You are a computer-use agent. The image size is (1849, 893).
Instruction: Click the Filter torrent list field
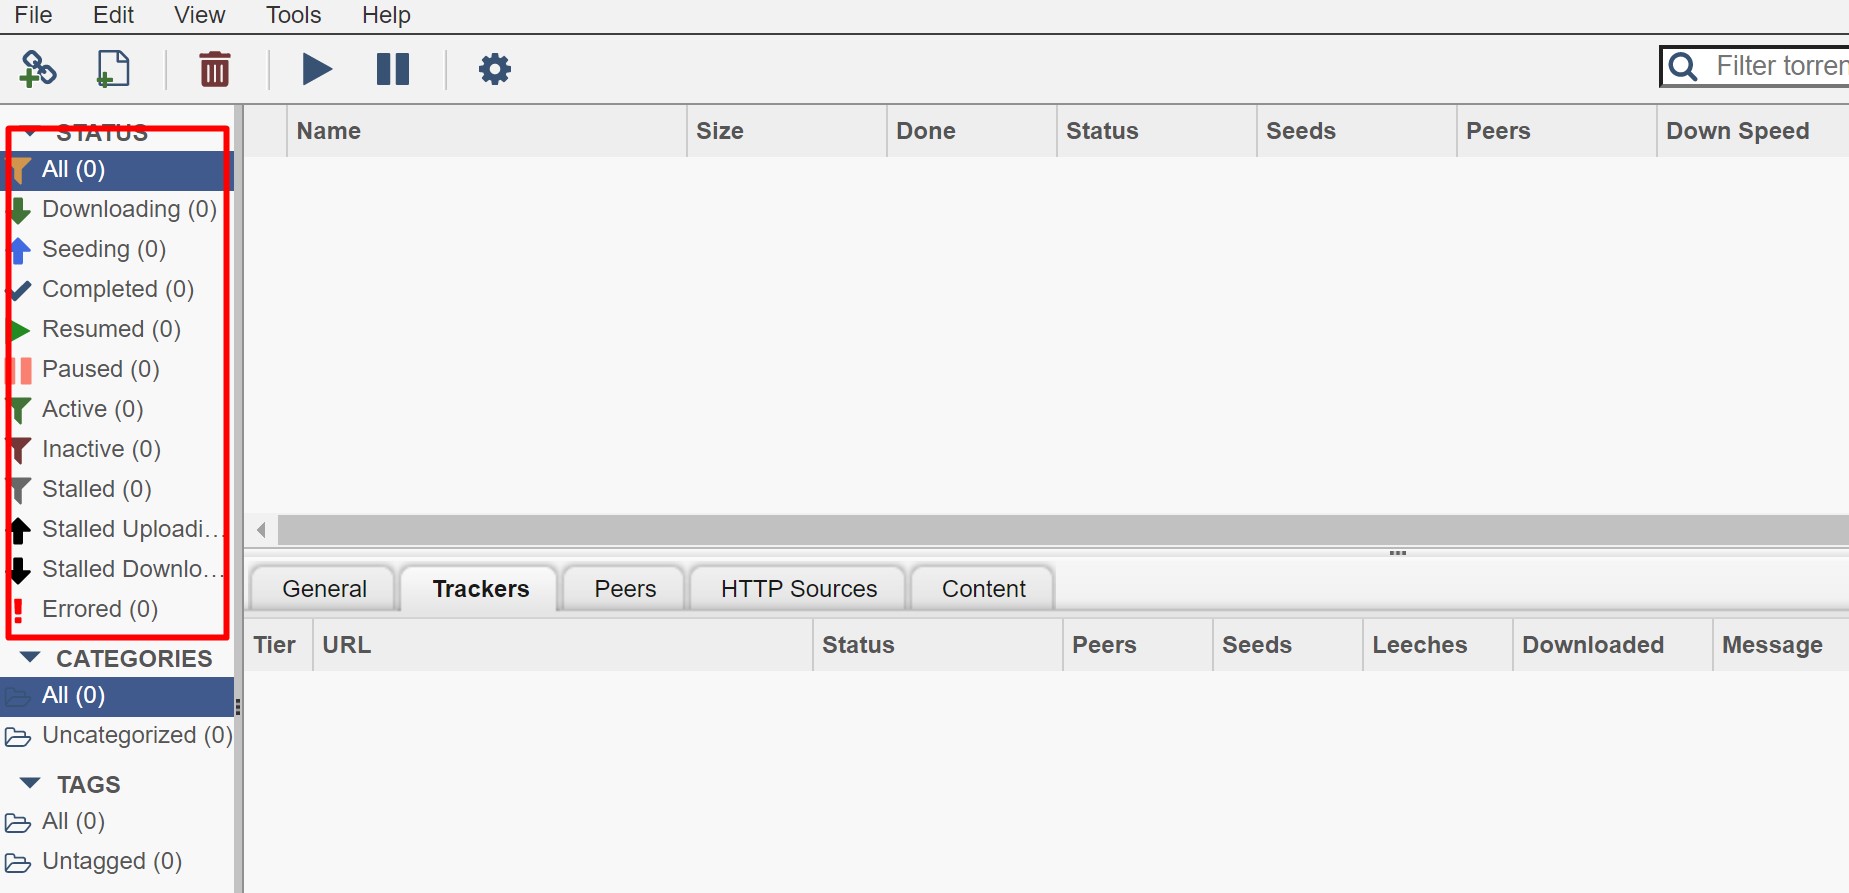(1755, 67)
